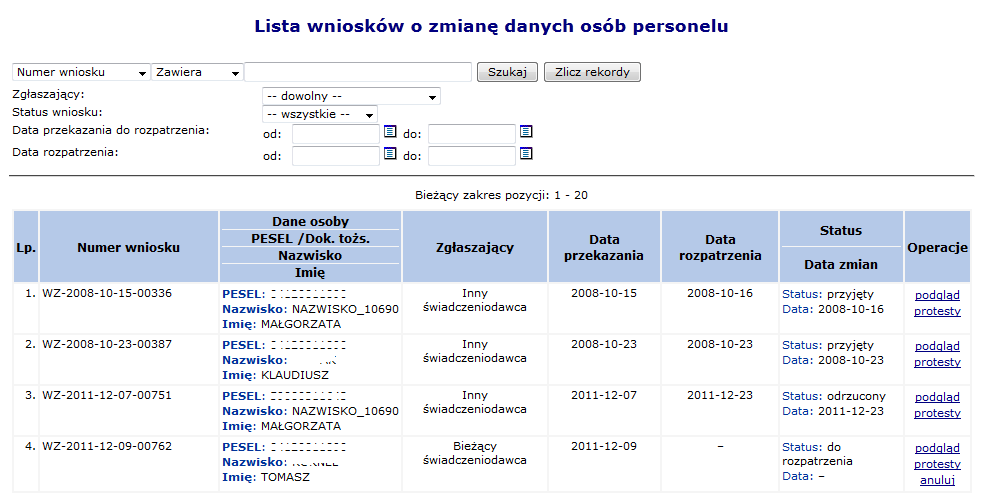983x502 pixels.
Task: Select request number WZ-2011-12-07-00751
Action: pos(107,395)
